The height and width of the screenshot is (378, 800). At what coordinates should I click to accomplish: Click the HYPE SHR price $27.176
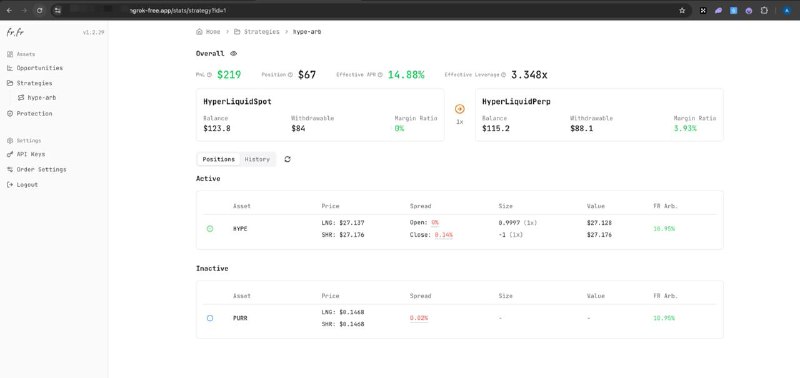[351, 235]
